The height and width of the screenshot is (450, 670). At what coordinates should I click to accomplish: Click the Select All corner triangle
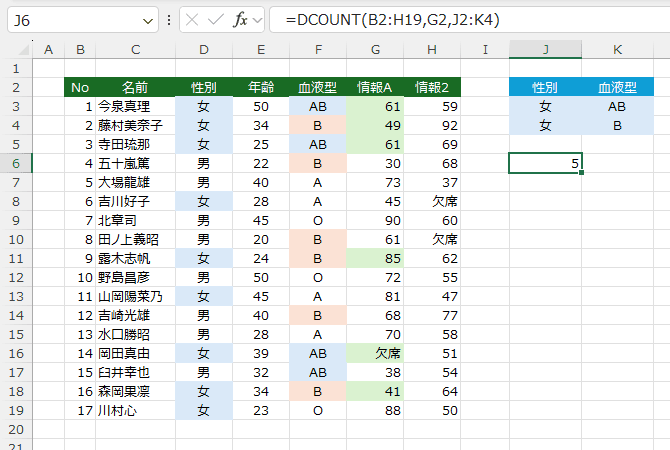[x=16, y=49]
